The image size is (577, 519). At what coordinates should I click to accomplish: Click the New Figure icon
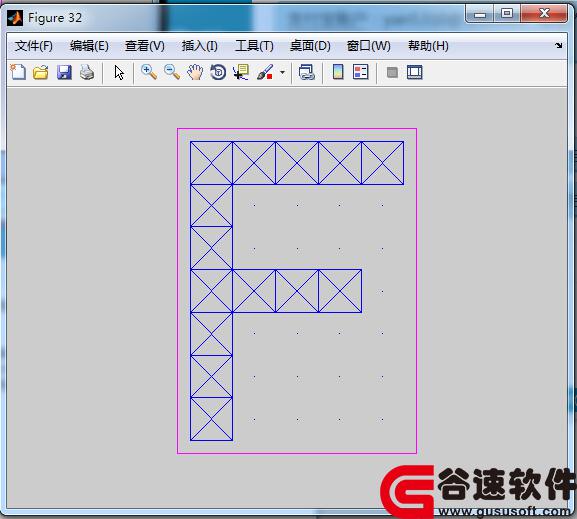tap(18, 72)
